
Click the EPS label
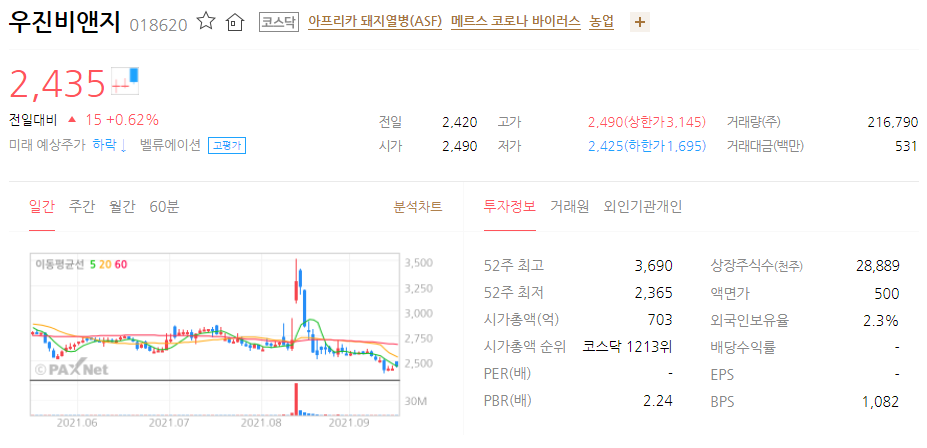point(722,374)
